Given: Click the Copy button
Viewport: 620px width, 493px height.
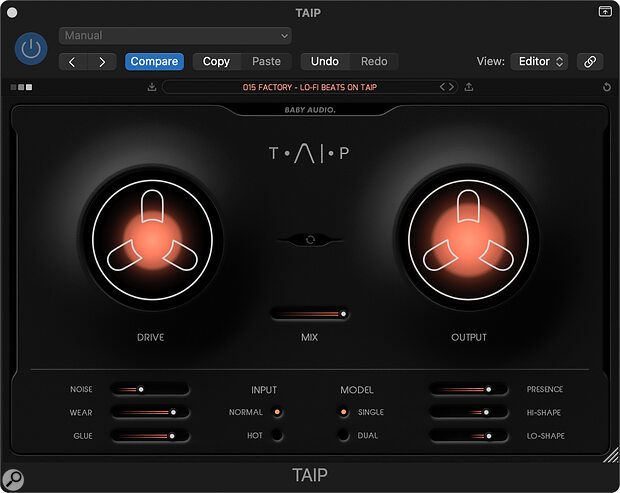Looking at the screenshot, I should tap(216, 62).
